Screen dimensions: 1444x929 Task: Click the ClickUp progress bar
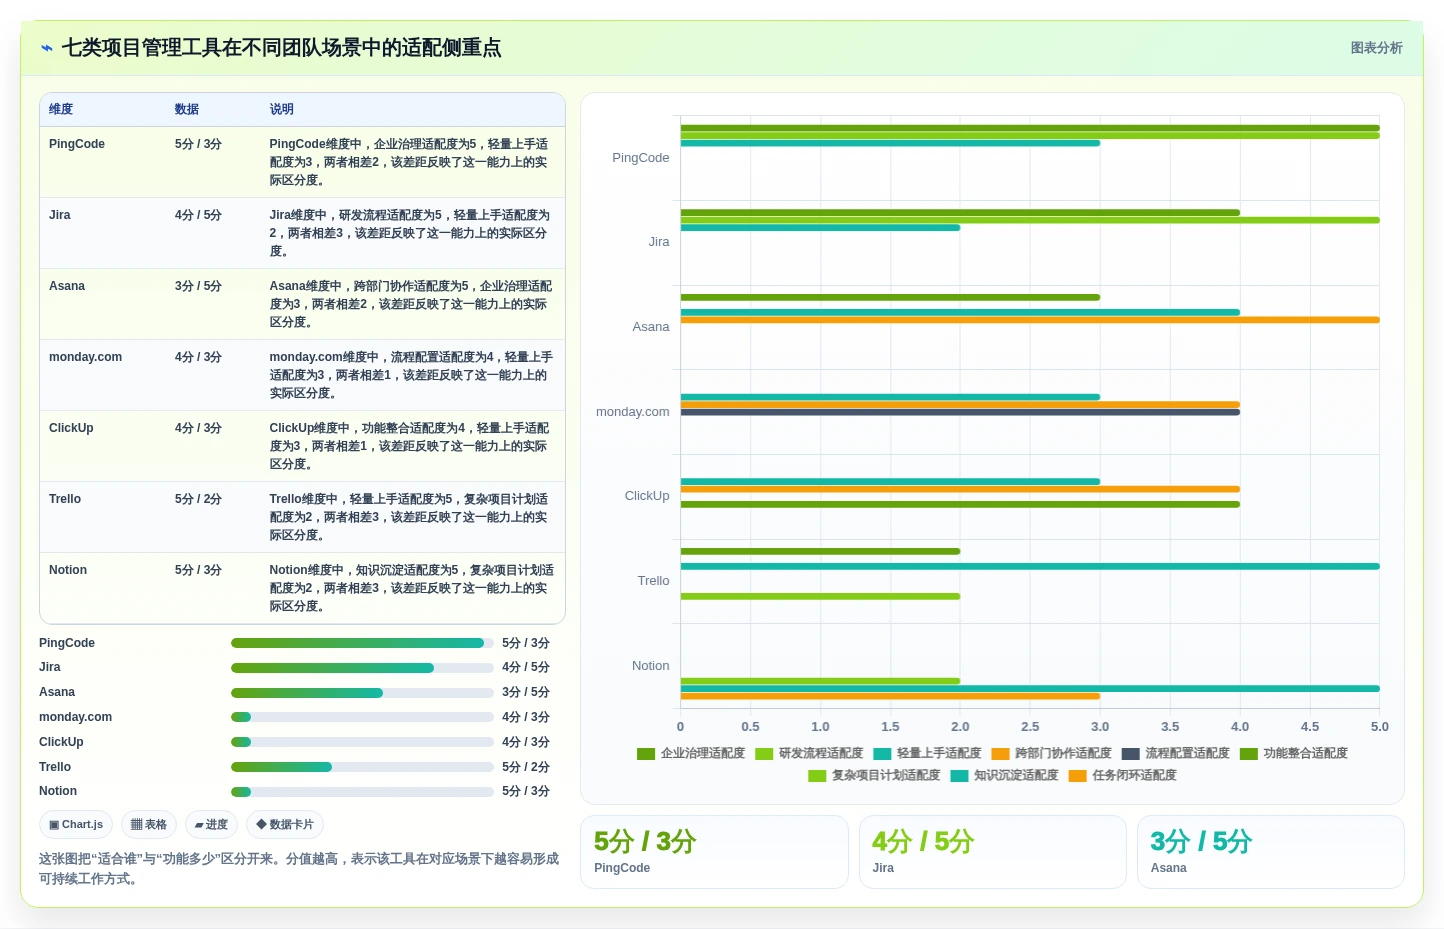click(x=362, y=742)
